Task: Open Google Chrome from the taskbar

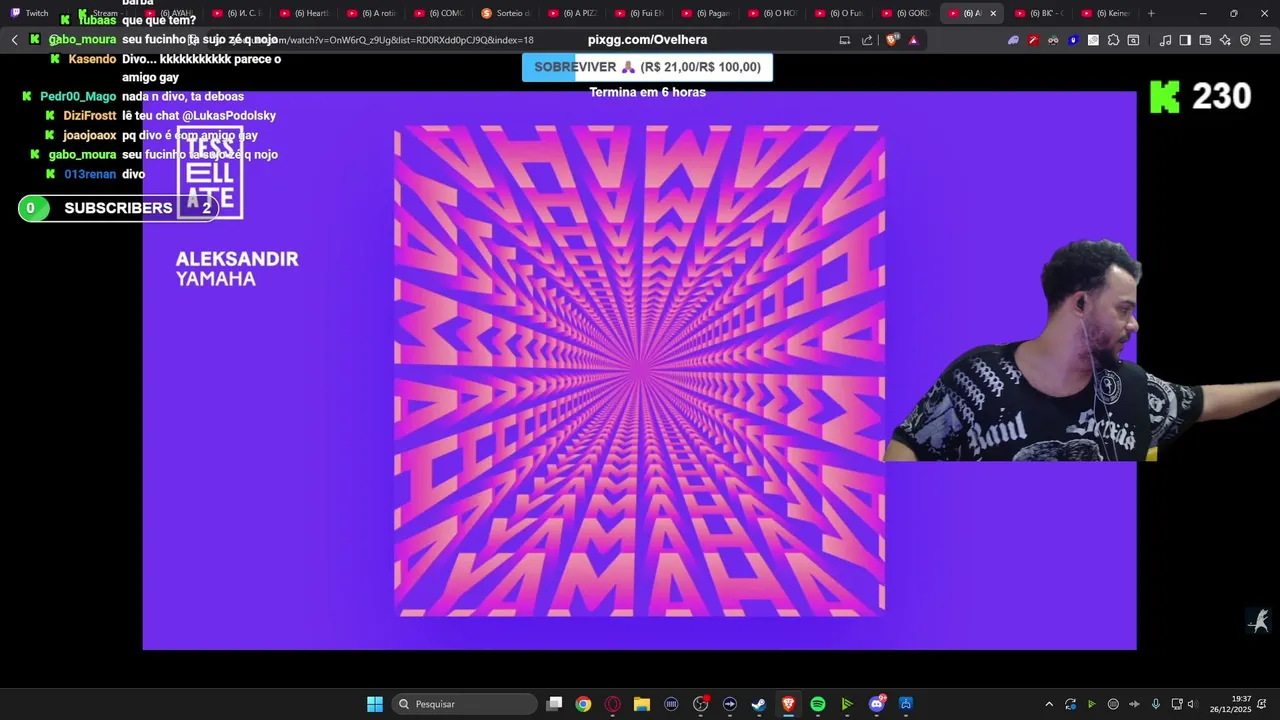Action: pos(583,704)
